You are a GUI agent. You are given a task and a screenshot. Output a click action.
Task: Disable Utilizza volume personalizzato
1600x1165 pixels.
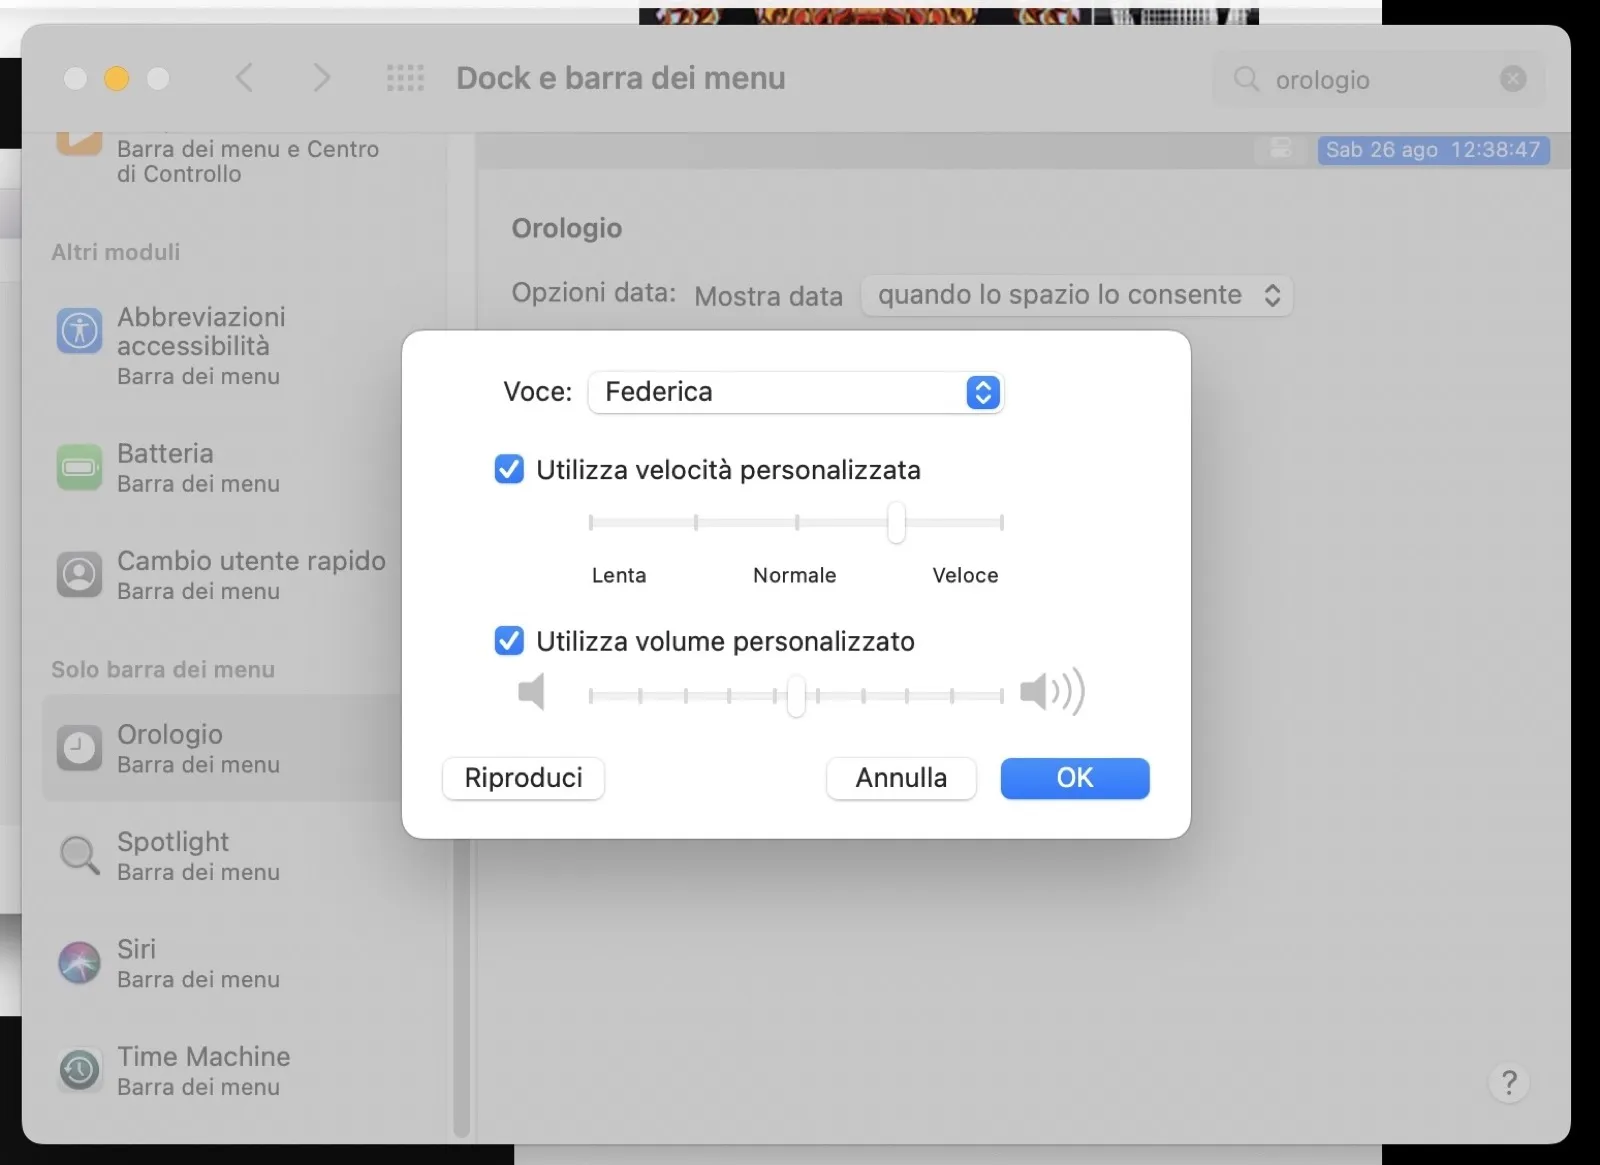pyautogui.click(x=510, y=641)
